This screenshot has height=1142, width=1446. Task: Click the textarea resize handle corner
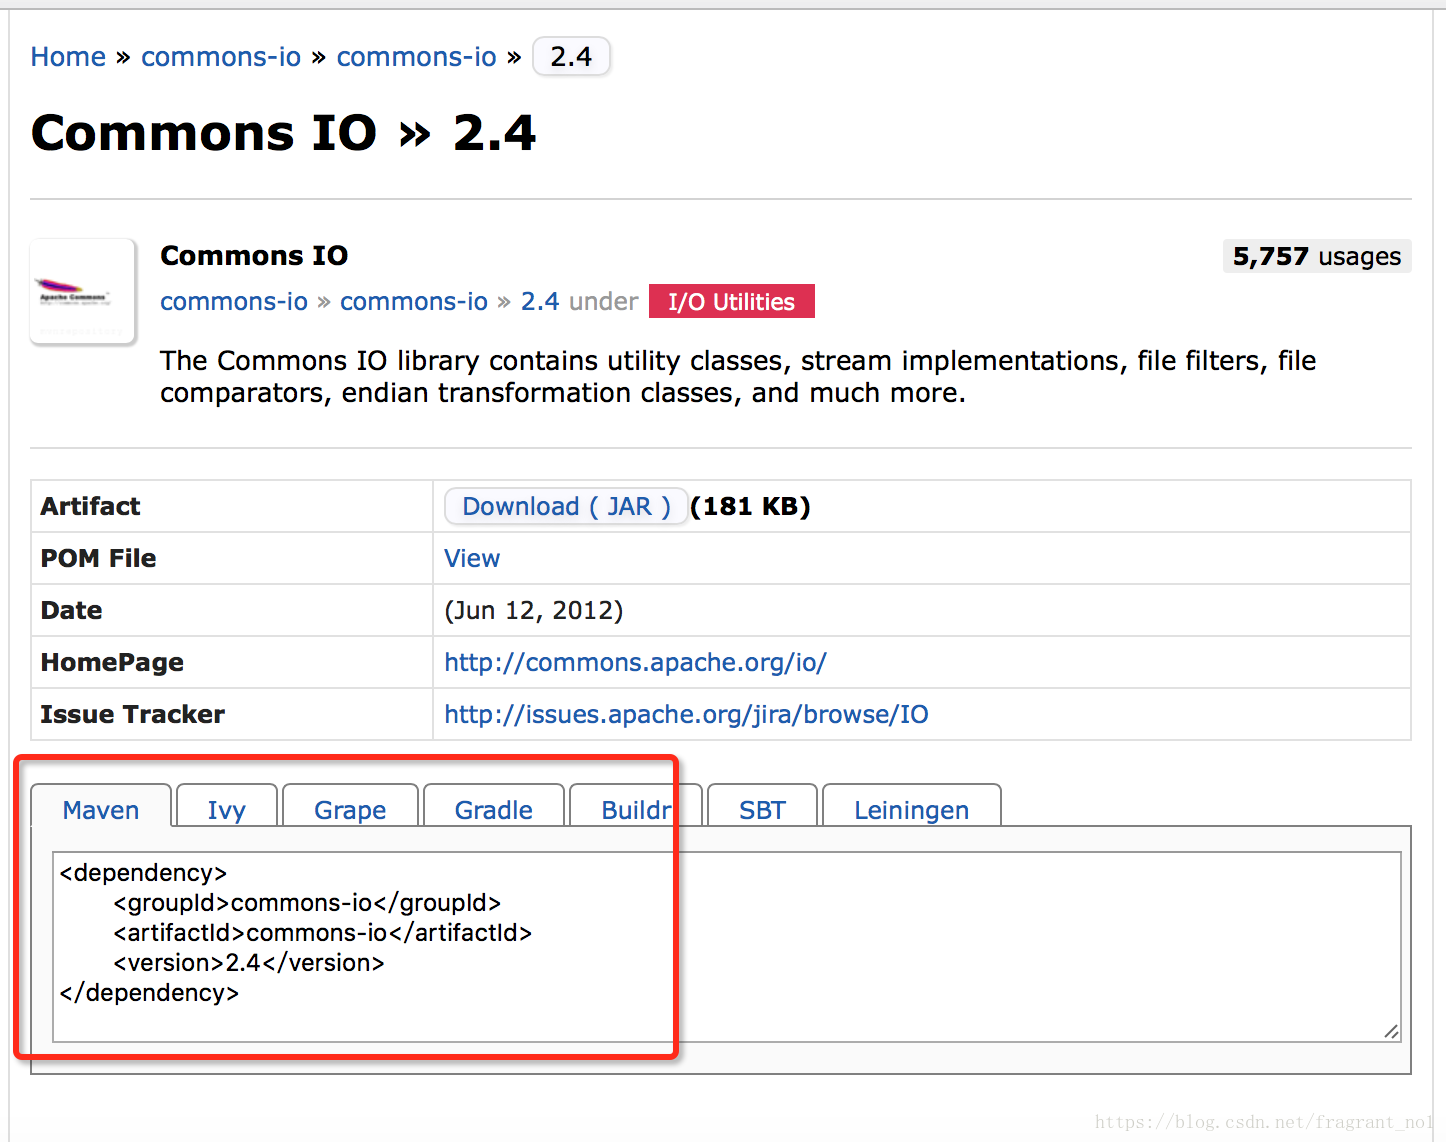click(x=1391, y=1032)
